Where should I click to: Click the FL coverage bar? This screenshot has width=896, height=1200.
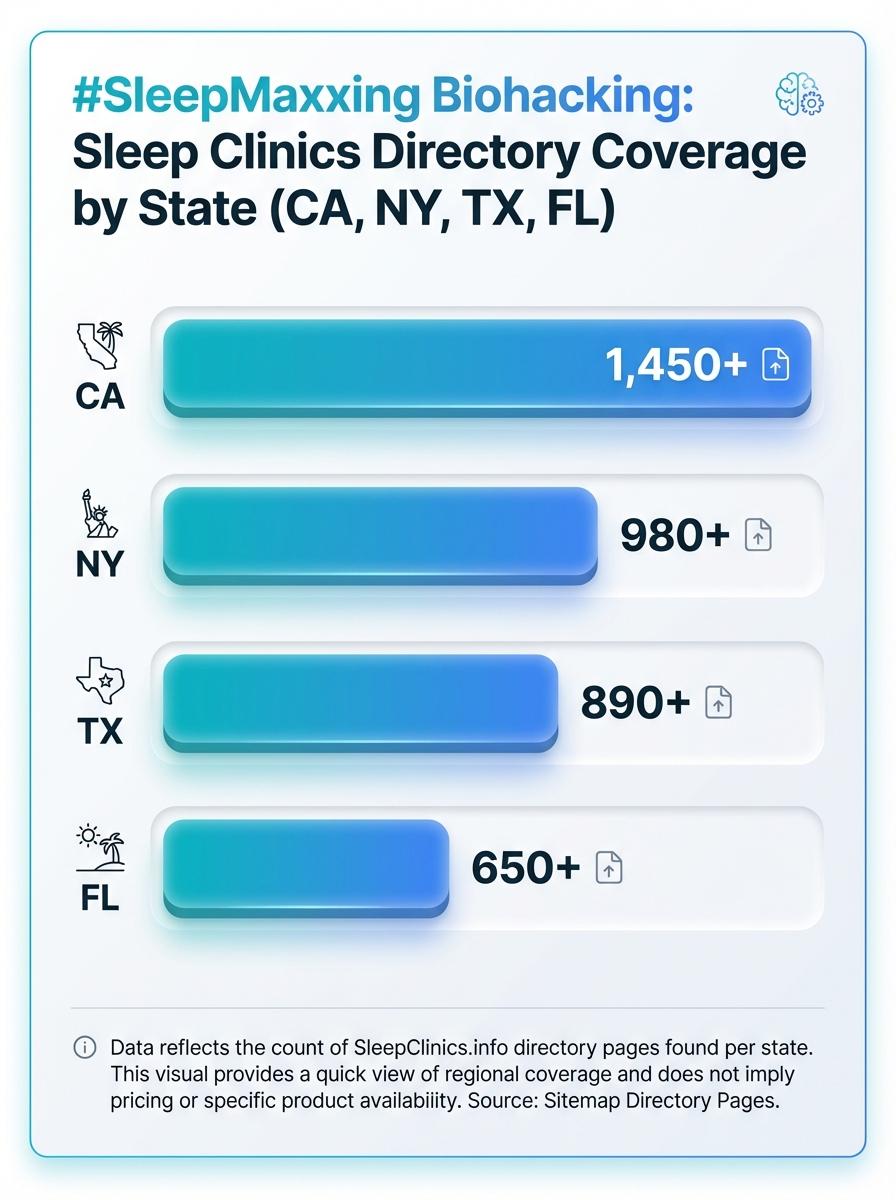[305, 868]
